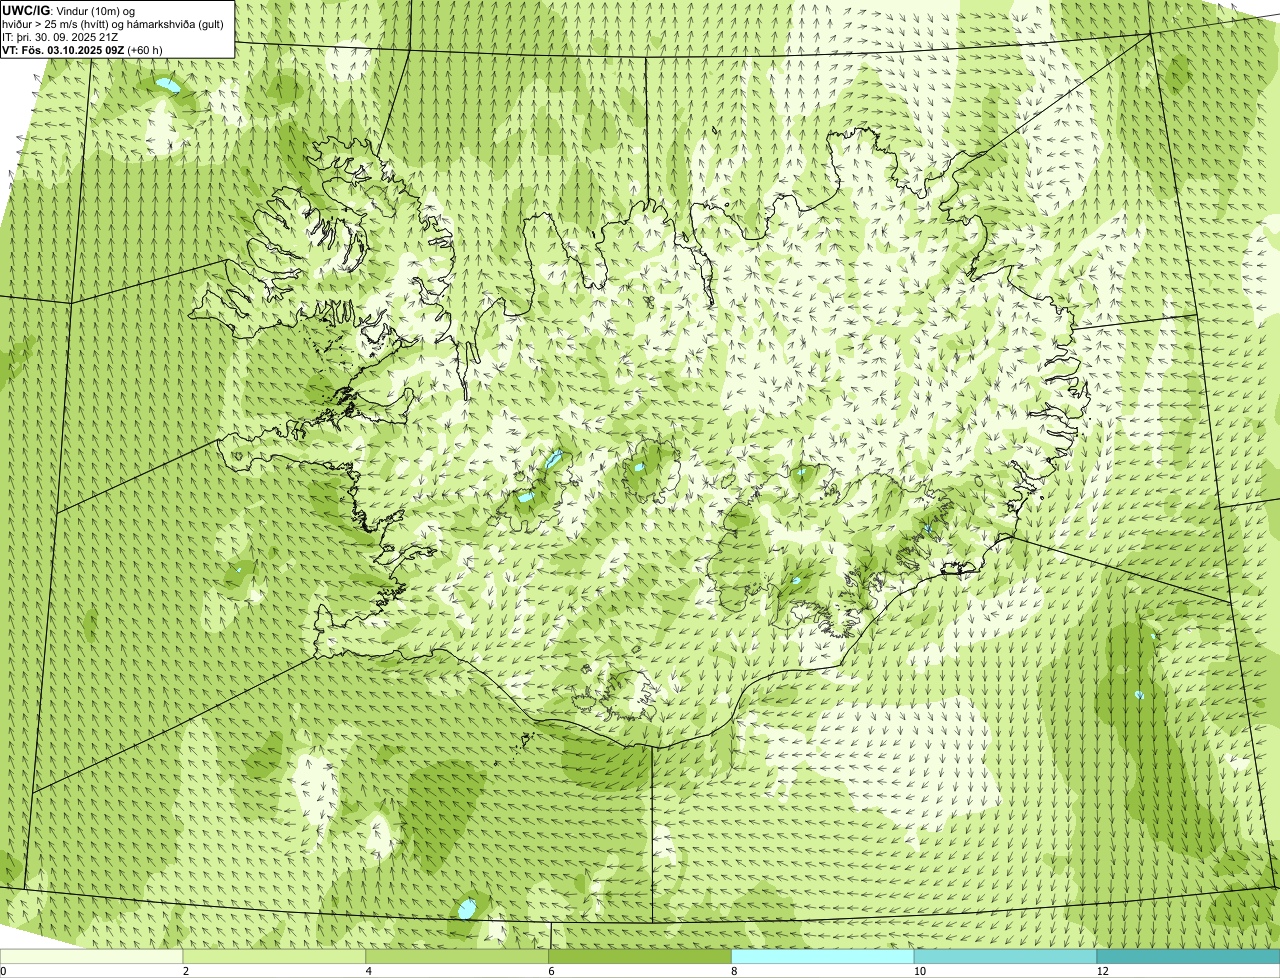Click the teal legend swatch above 12 m/s
1280x978 pixels.
pyautogui.click(x=1188, y=957)
